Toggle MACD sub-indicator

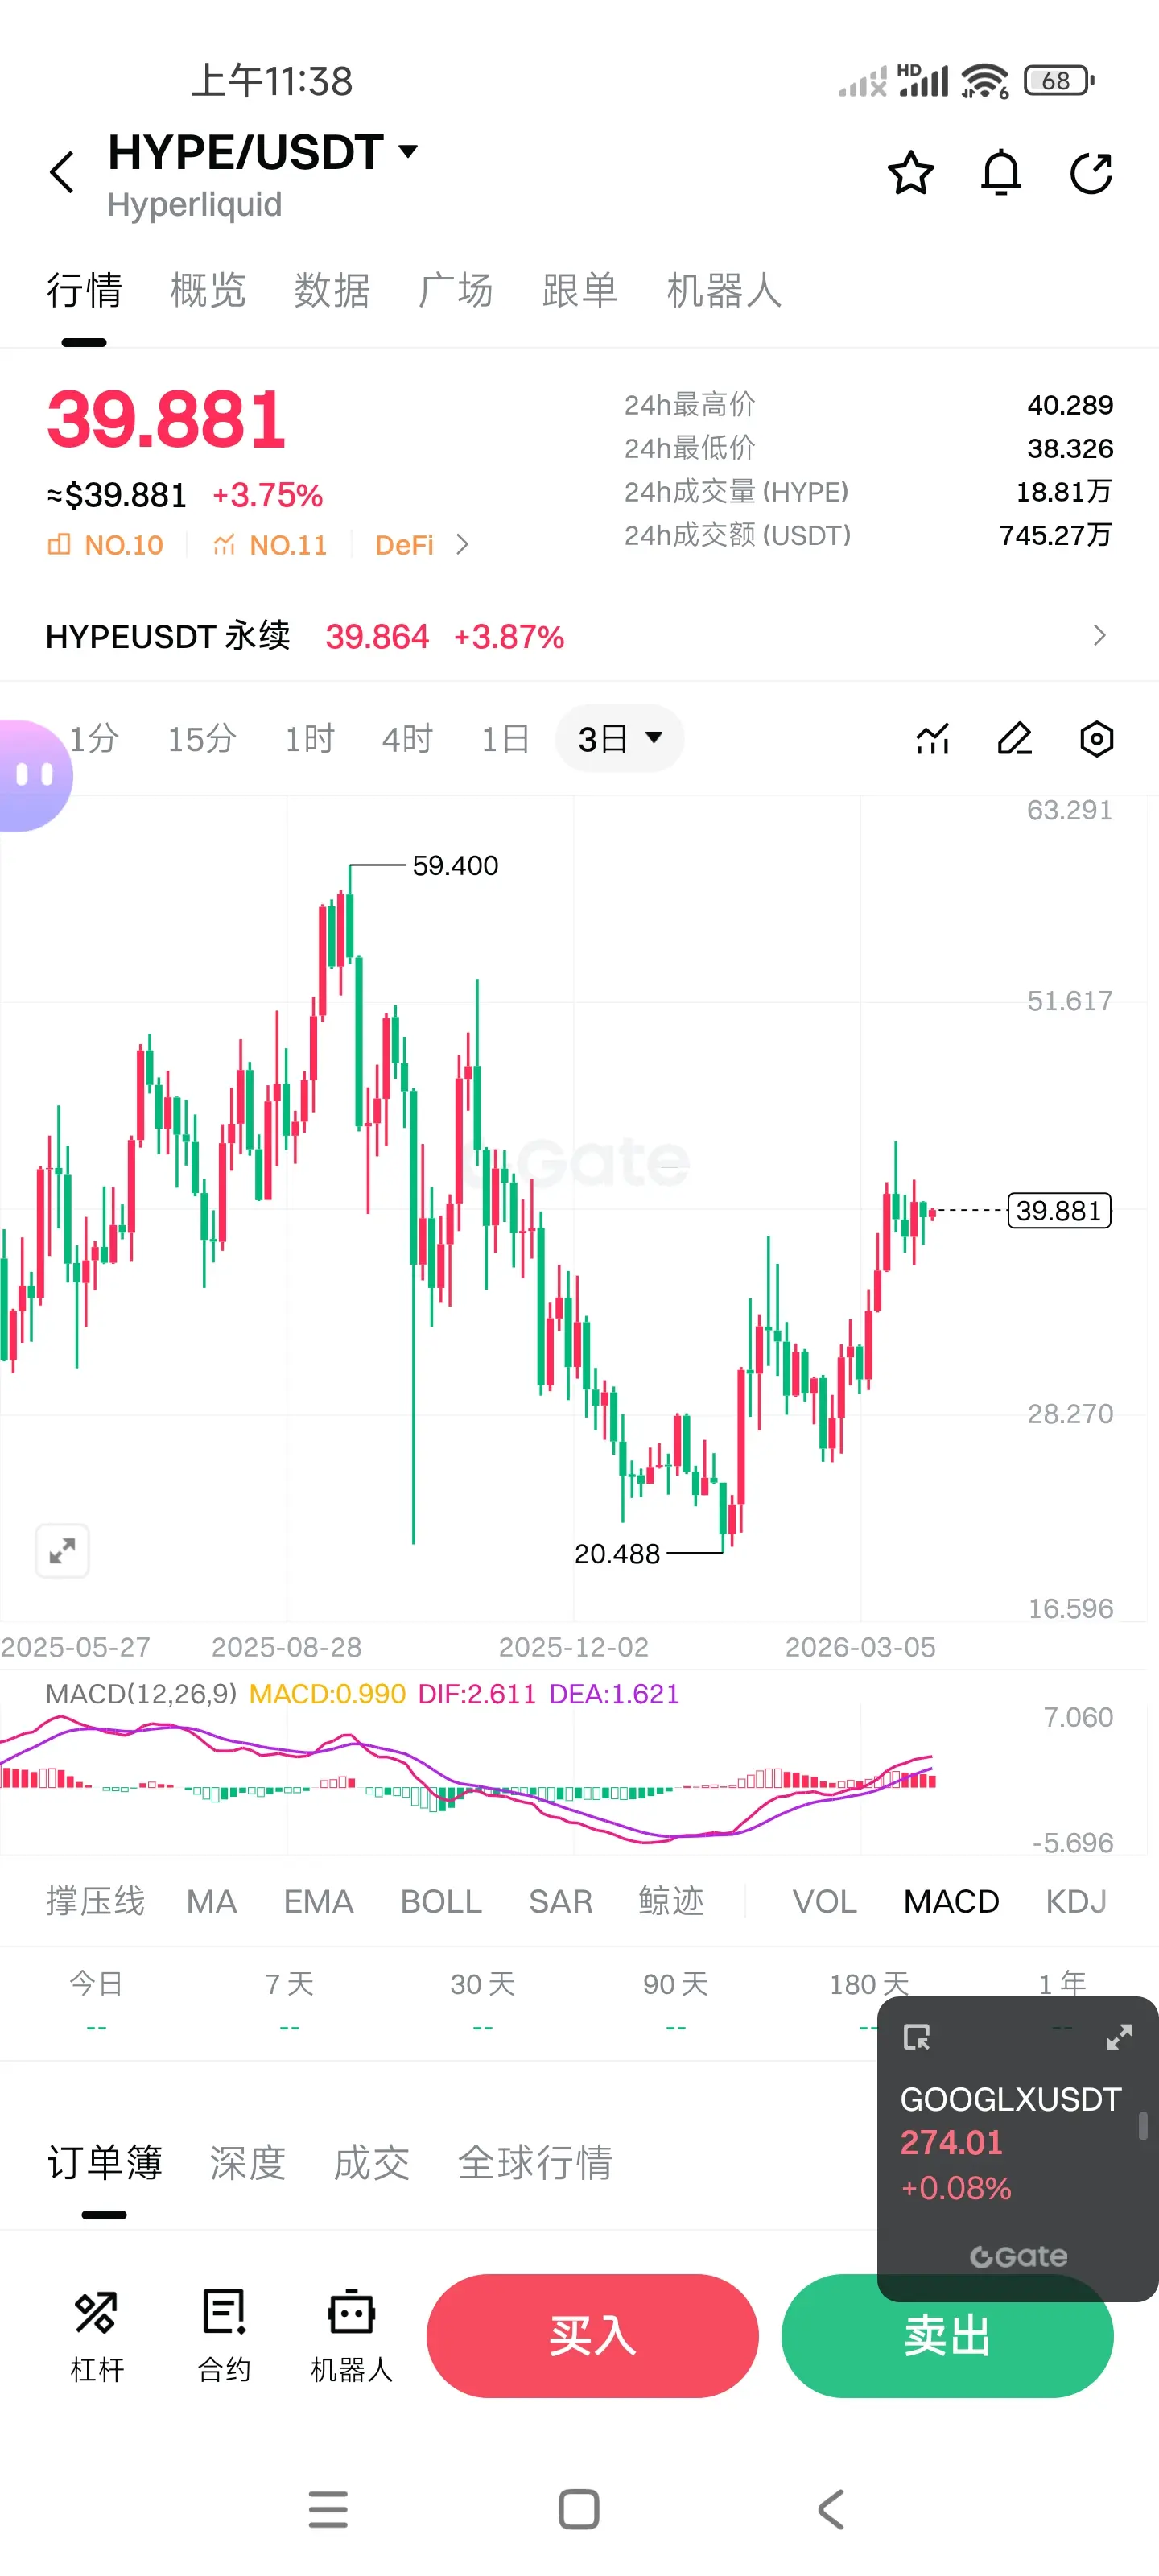tap(951, 1901)
